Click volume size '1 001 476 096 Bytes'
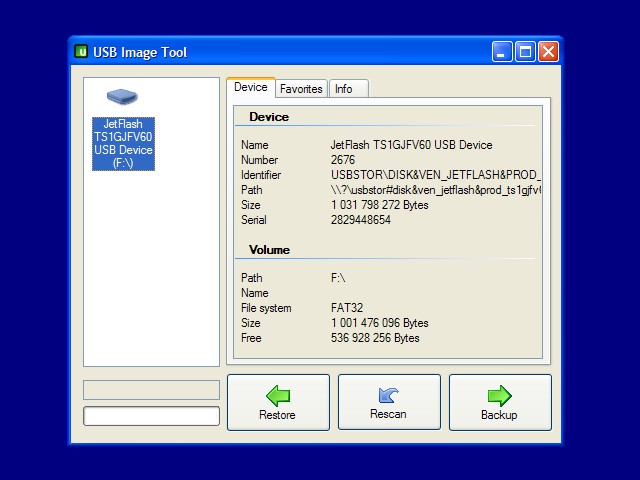Screen dimensions: 640x480 click(380, 323)
